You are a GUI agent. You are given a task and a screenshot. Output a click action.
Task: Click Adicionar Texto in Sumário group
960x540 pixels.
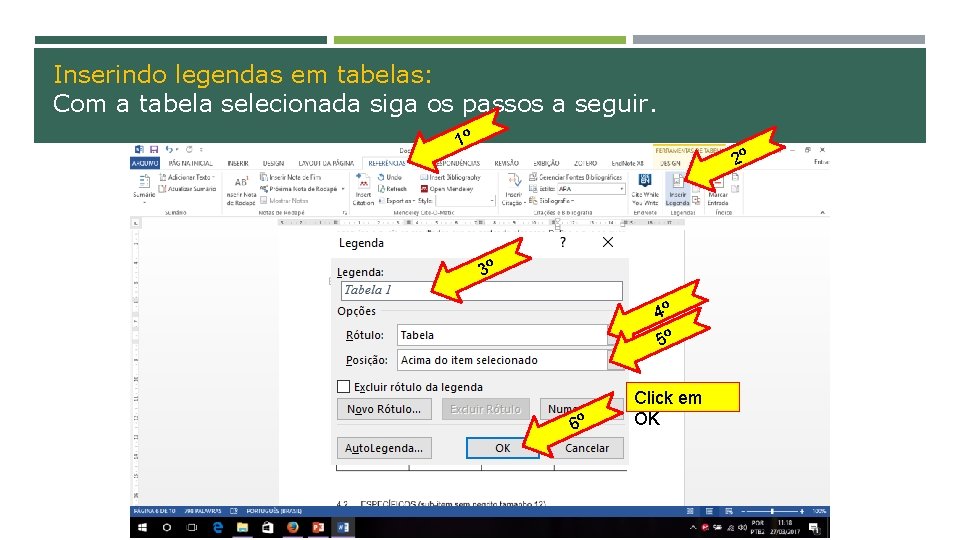click(187, 177)
